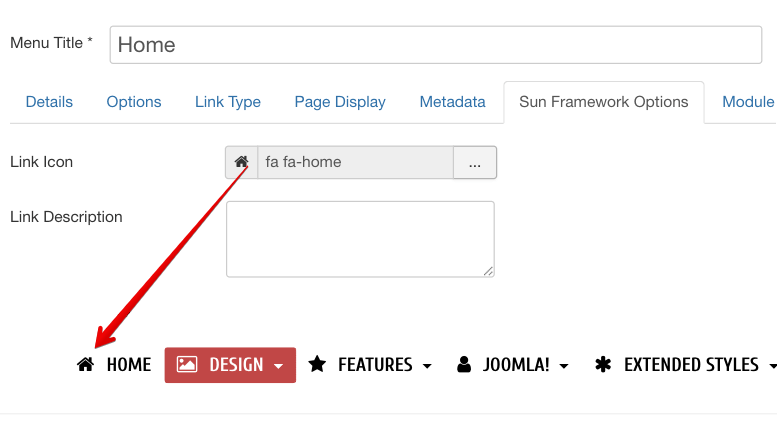Go to the Page Display tab
The height and width of the screenshot is (436, 777).
click(340, 102)
